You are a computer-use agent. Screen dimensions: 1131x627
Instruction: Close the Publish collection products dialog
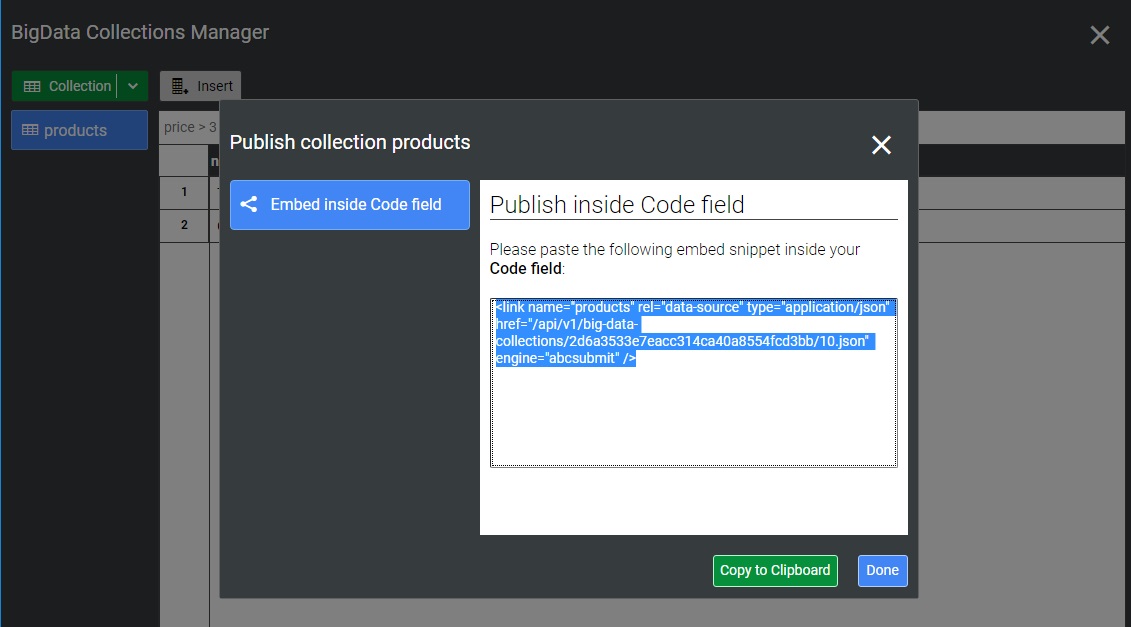click(881, 145)
